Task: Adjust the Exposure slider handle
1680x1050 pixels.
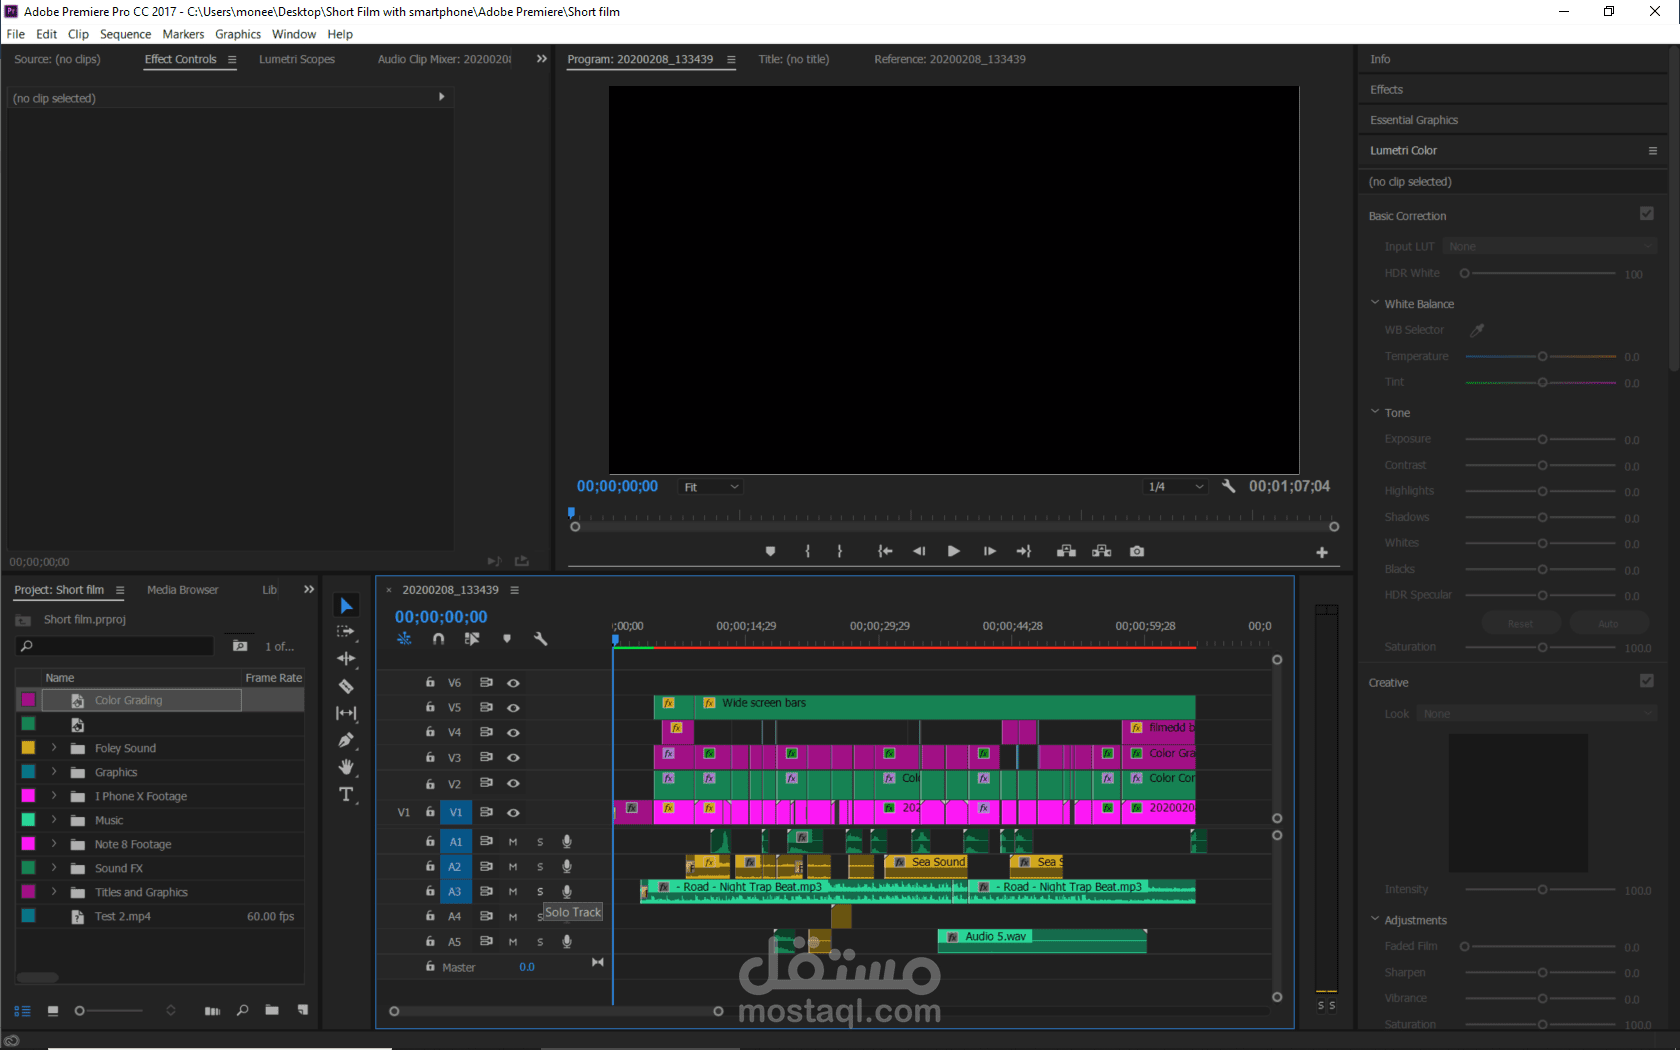Action: pos(1542,439)
